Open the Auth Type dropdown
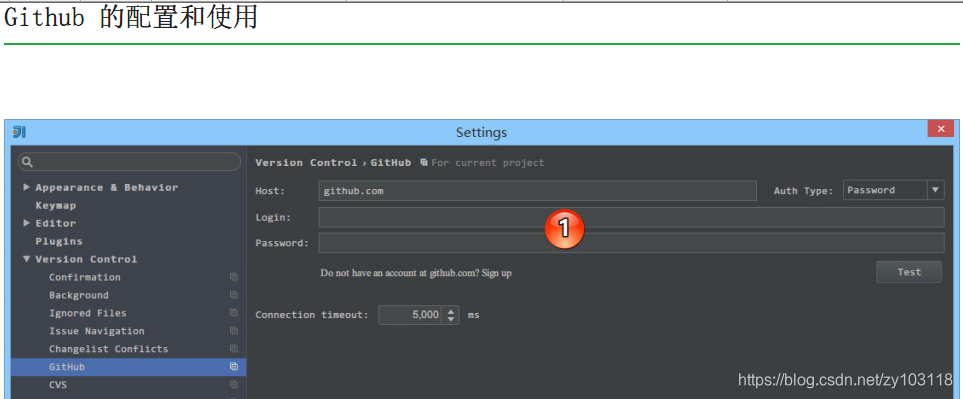 click(894, 190)
